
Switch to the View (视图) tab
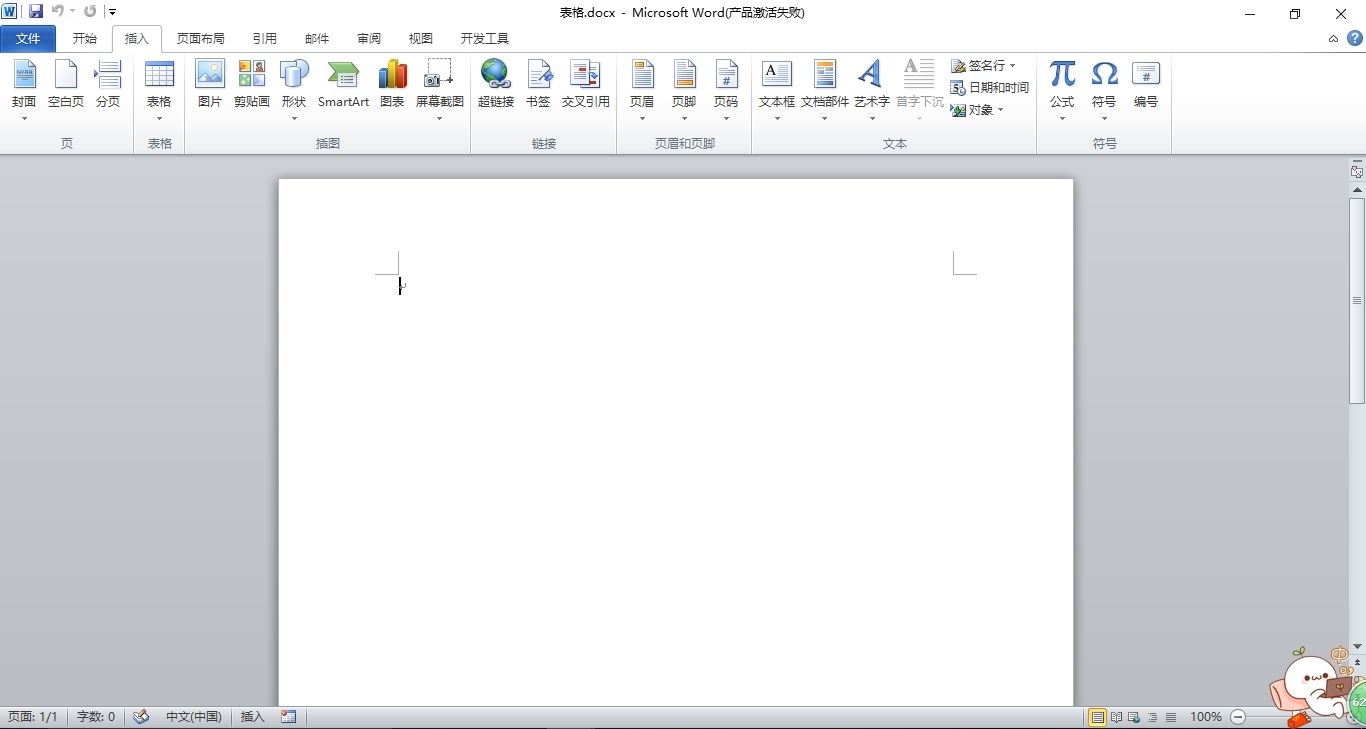pyautogui.click(x=421, y=39)
